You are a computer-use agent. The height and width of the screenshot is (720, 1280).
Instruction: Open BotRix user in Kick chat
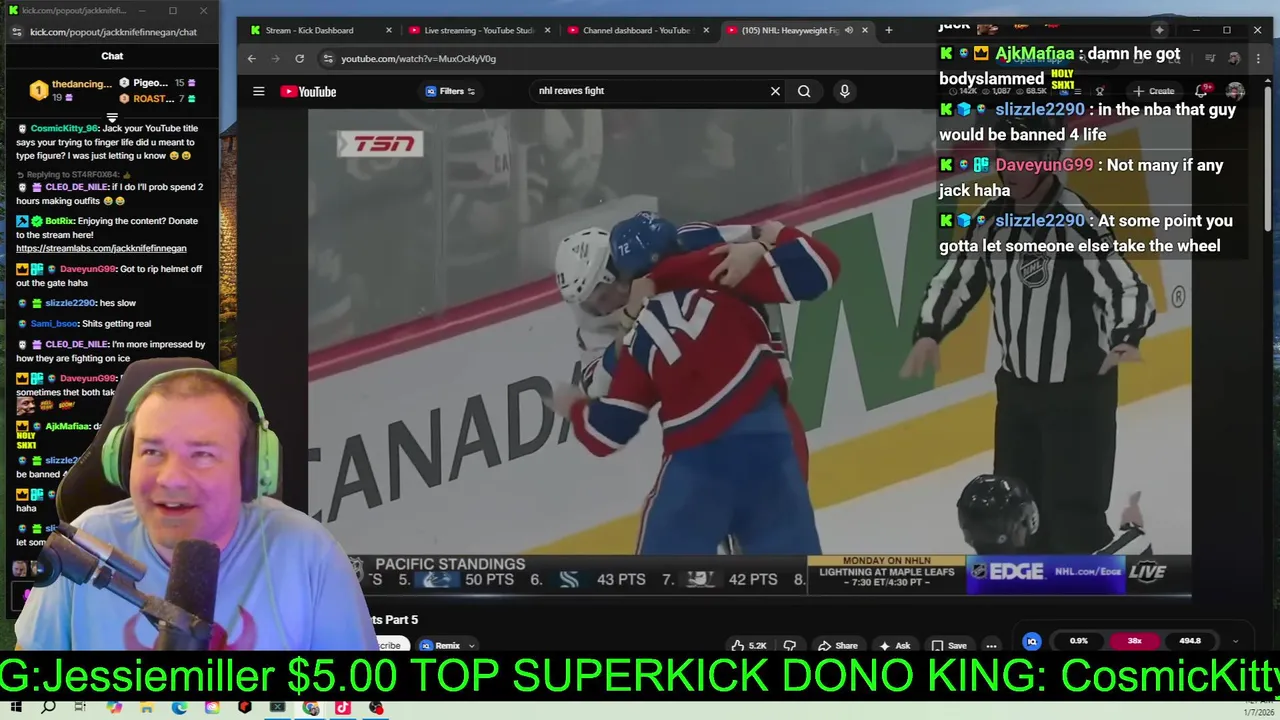tap(59, 221)
